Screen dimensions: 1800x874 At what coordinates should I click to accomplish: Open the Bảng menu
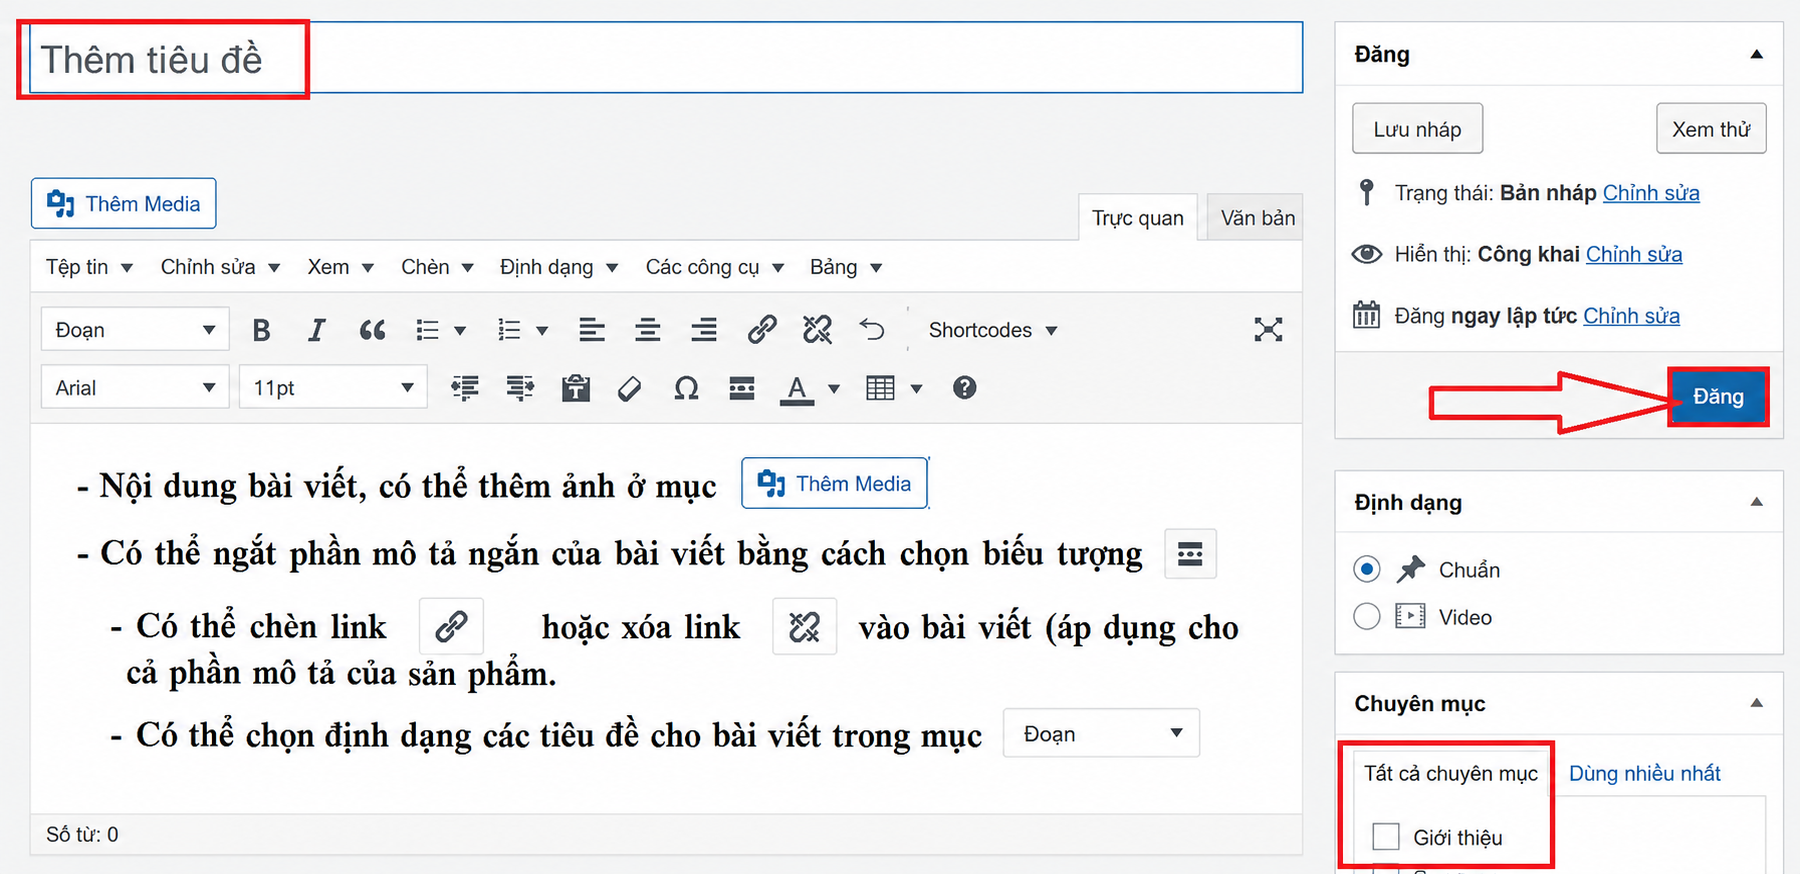pos(846,267)
